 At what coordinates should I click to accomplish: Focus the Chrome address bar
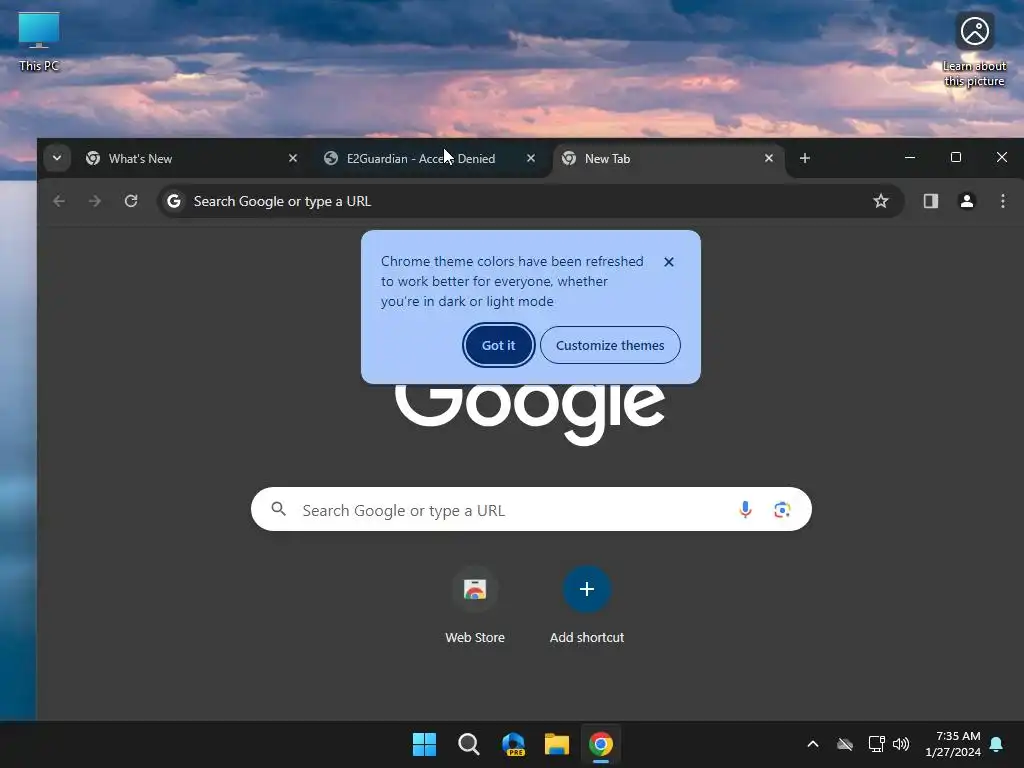tap(530, 201)
